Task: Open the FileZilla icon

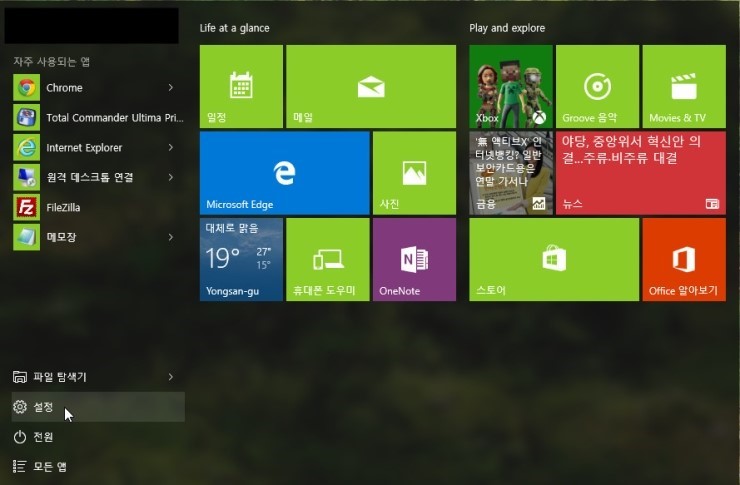Action: 26,207
